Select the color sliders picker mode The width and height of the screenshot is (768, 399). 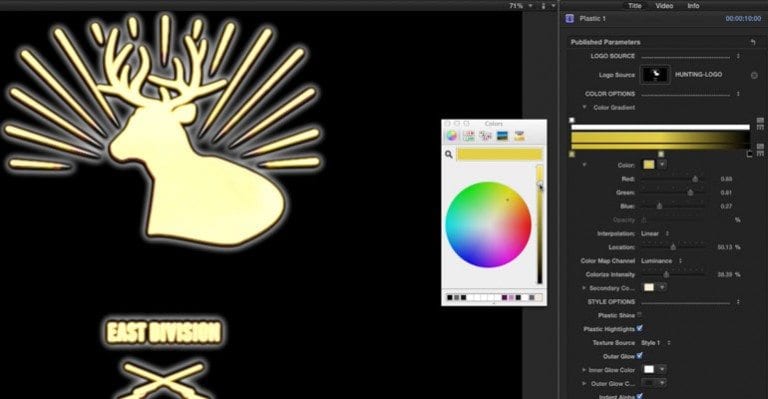point(469,136)
